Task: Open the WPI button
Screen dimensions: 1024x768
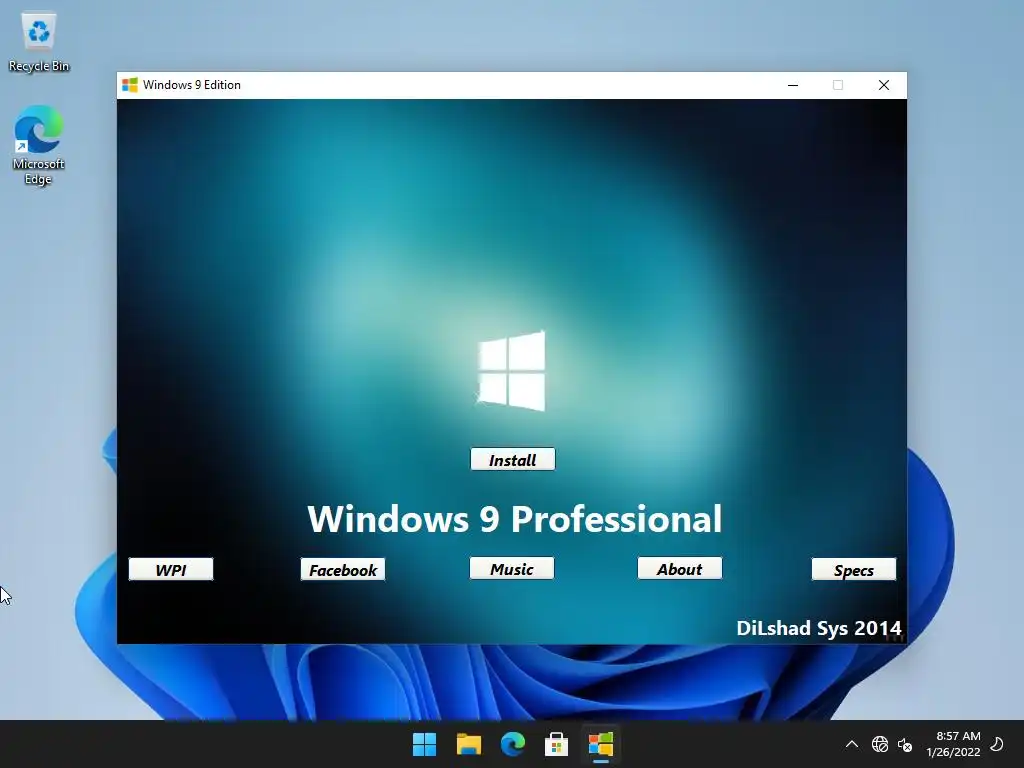Action: point(171,569)
